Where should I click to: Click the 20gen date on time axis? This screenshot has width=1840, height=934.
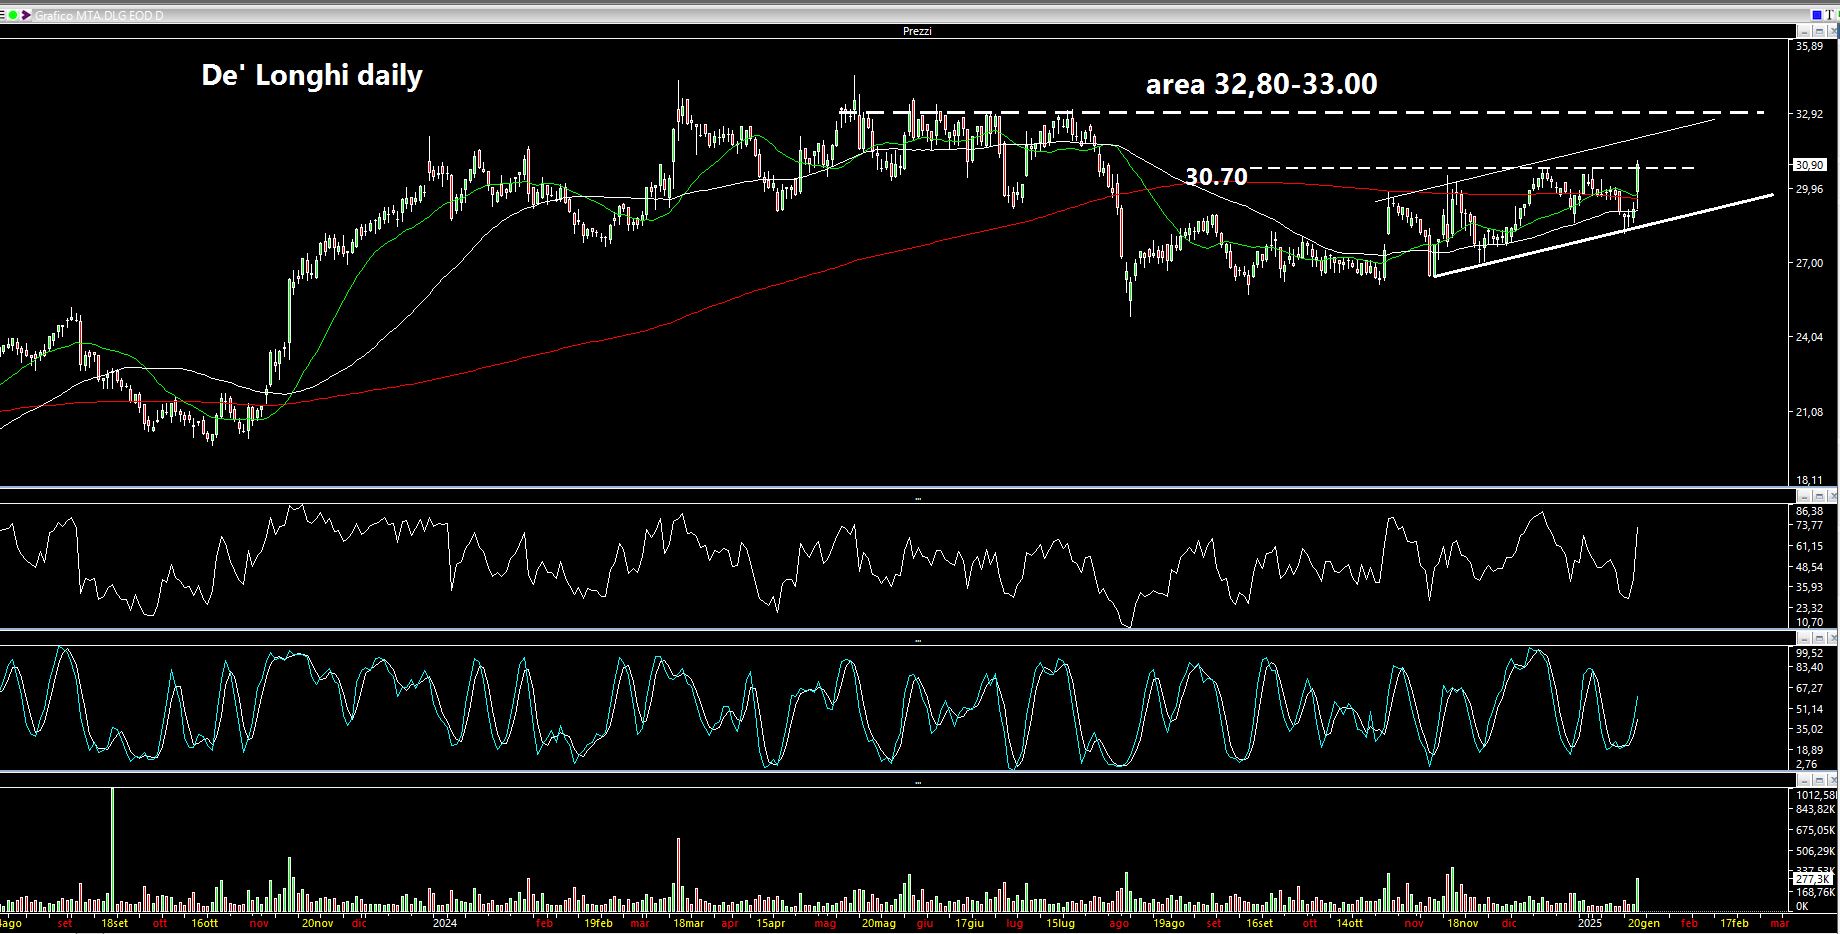[1643, 923]
